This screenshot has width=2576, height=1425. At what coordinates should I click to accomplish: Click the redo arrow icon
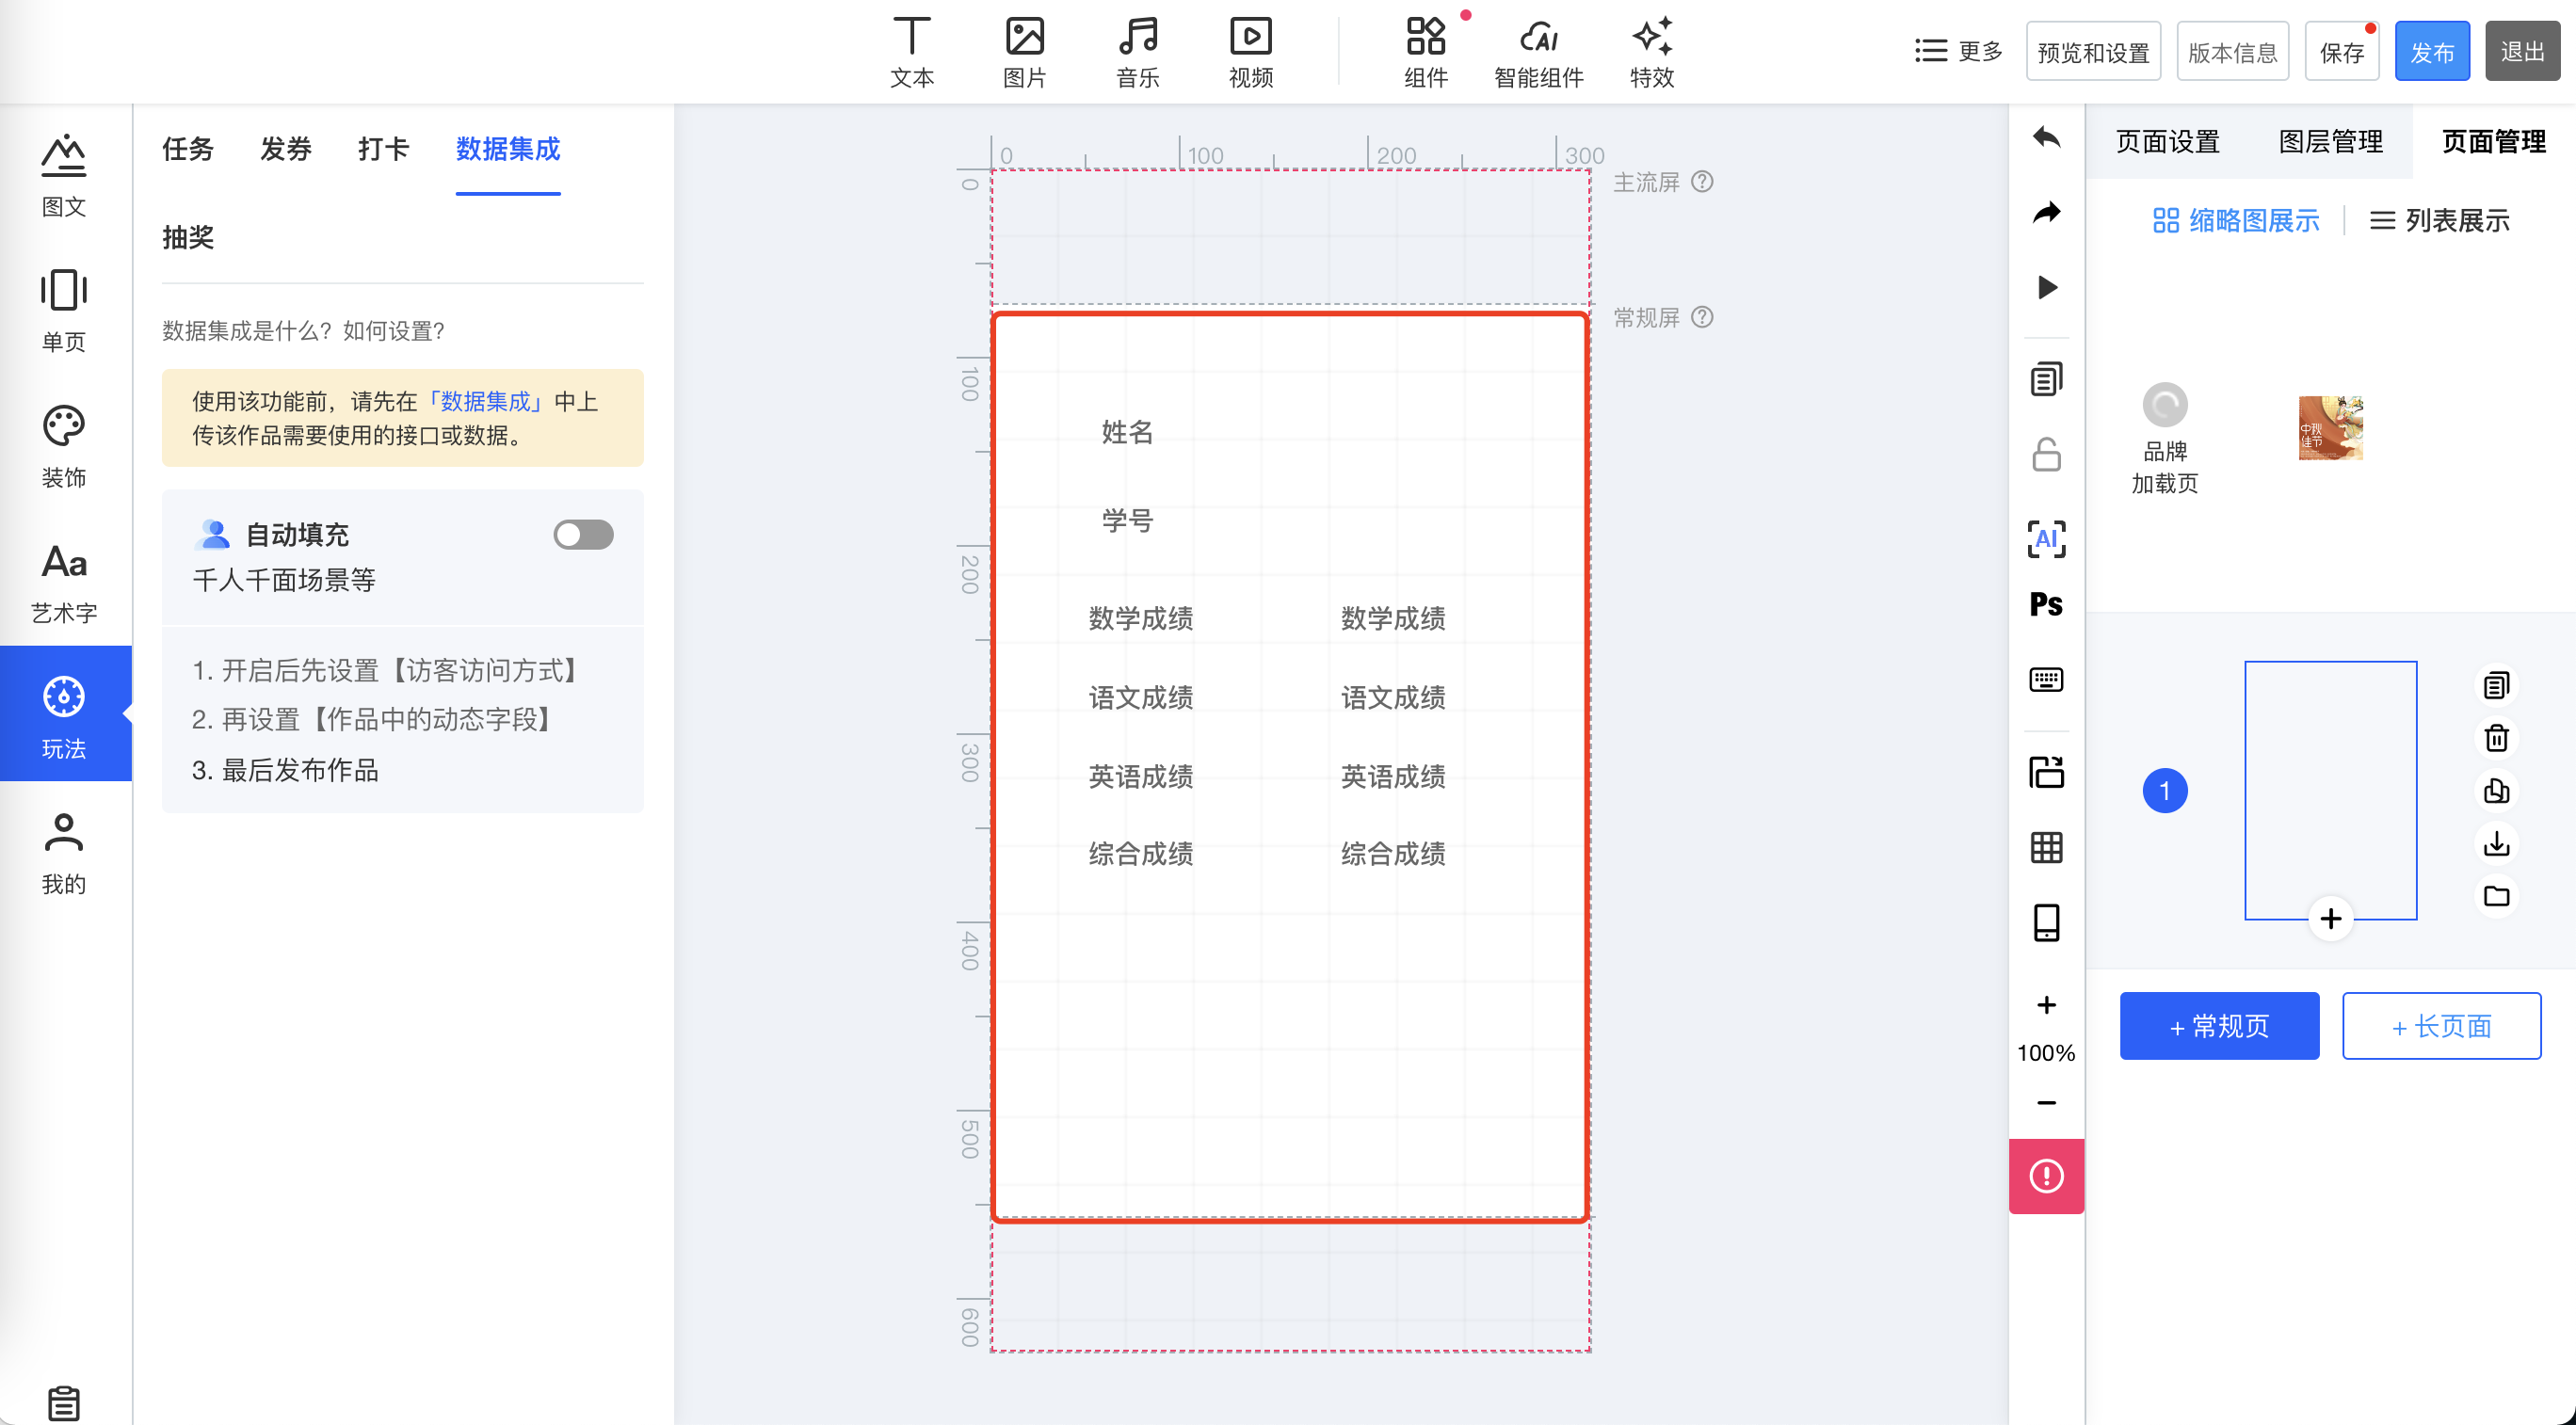2046,212
